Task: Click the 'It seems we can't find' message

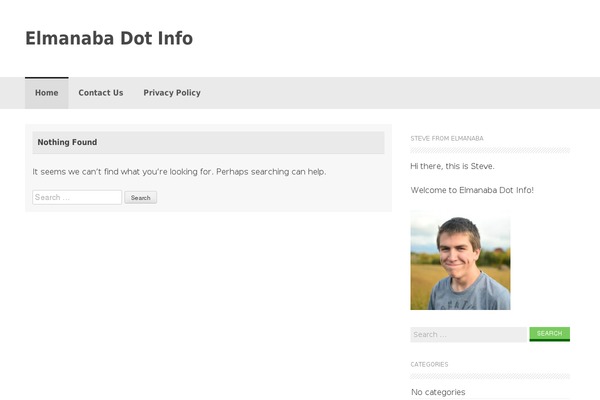Action: (179, 172)
